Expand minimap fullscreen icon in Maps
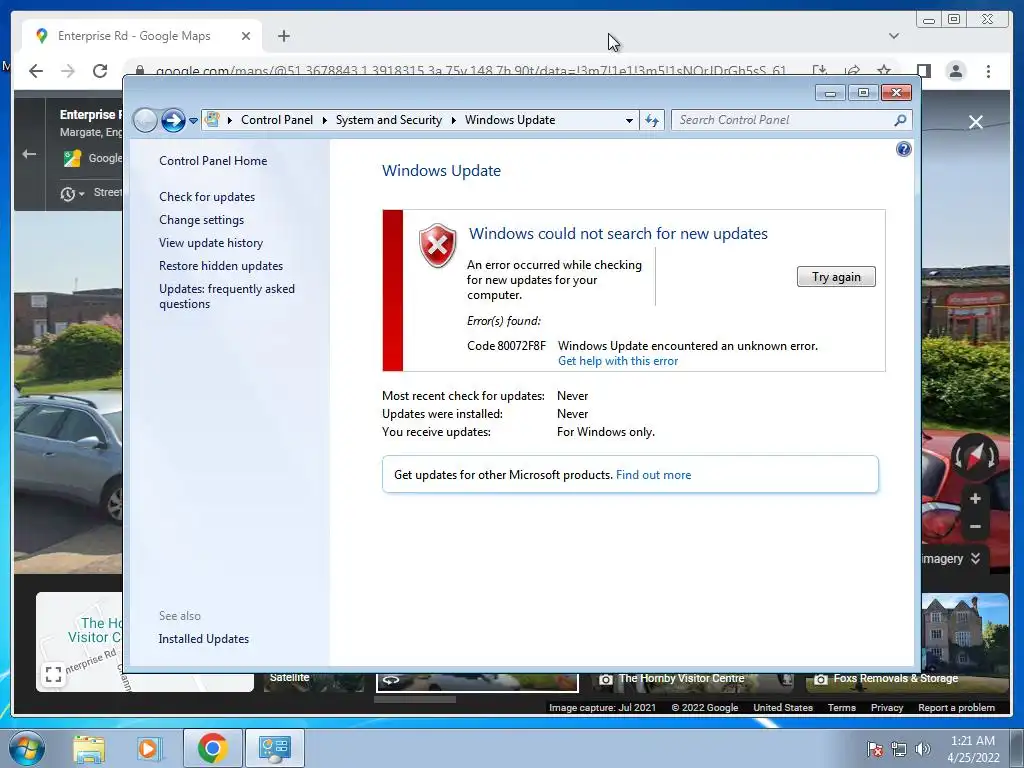 [x=53, y=674]
